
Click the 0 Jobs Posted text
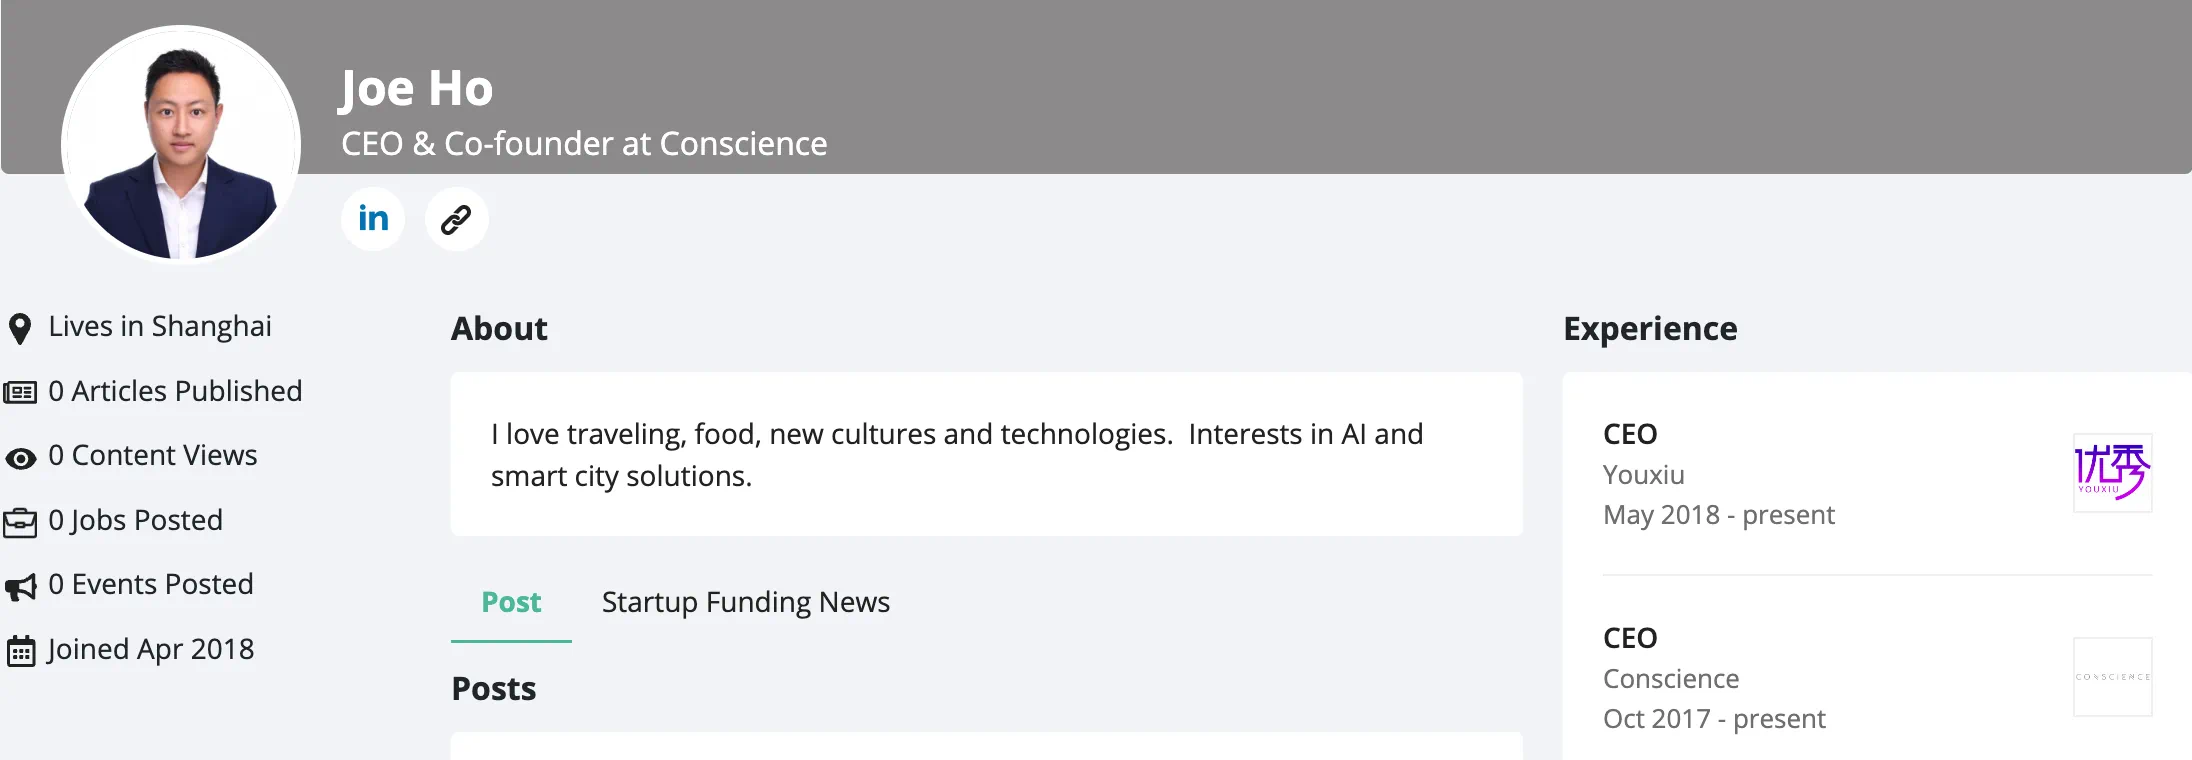click(x=135, y=520)
